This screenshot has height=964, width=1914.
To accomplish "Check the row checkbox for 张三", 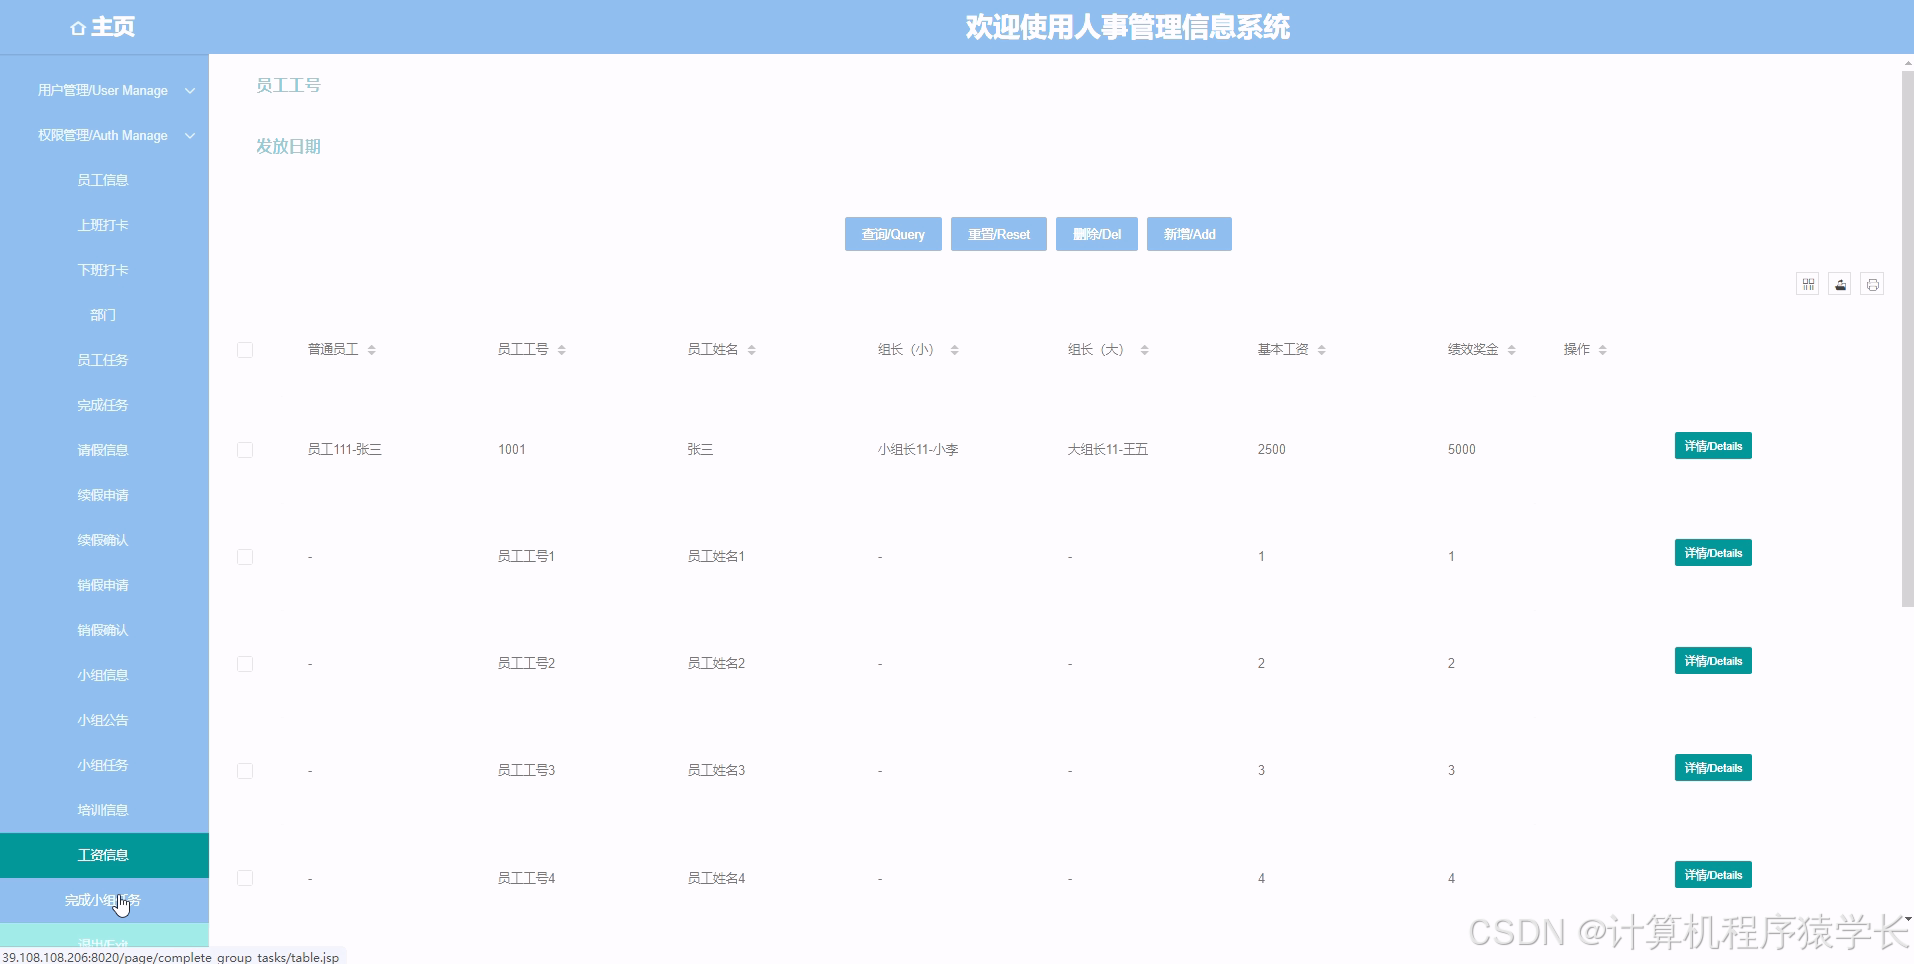I will pos(245,449).
